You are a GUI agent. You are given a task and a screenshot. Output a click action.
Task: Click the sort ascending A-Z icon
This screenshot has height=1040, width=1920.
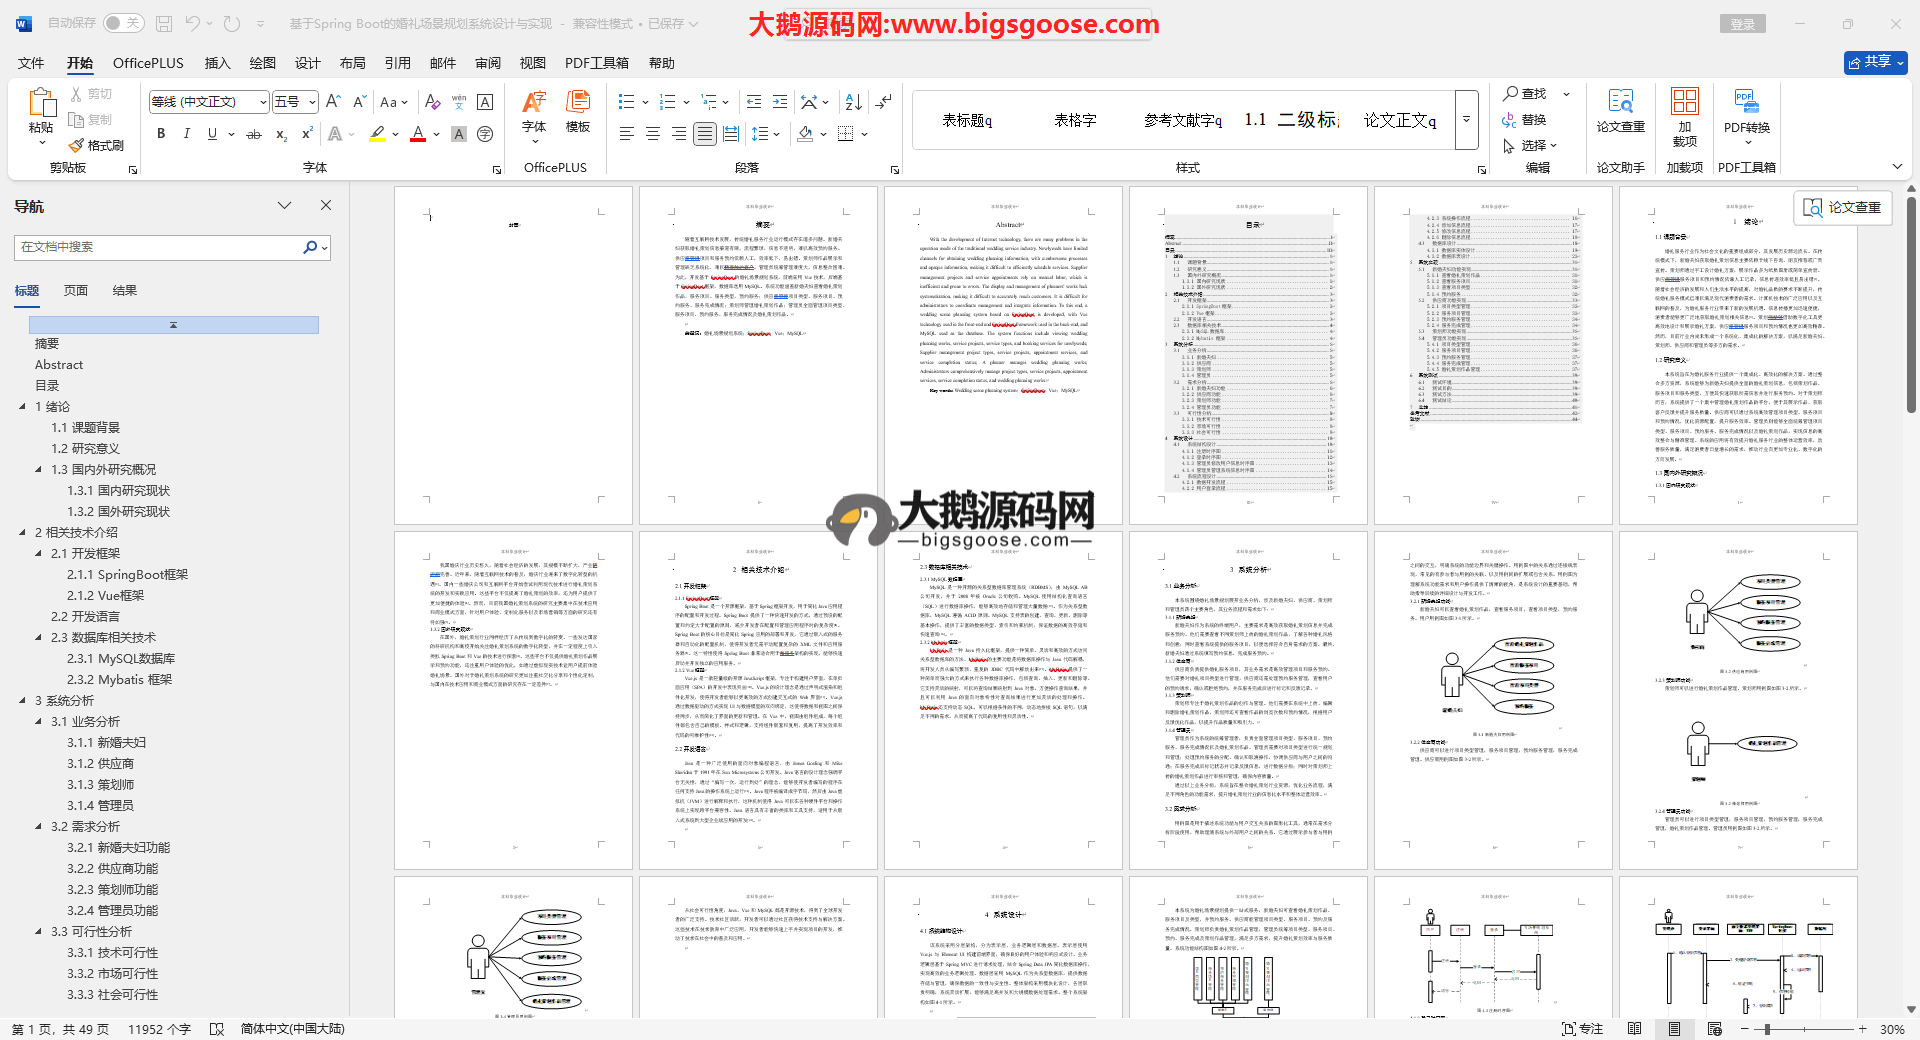tap(853, 102)
